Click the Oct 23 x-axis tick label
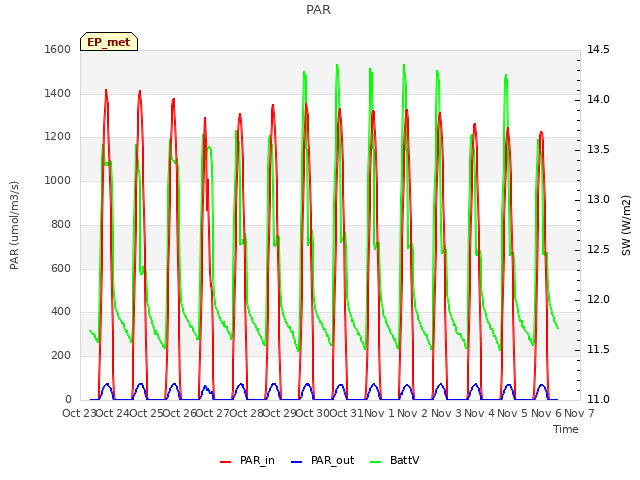Image resolution: width=640 pixels, height=480 pixels. pyautogui.click(x=79, y=413)
